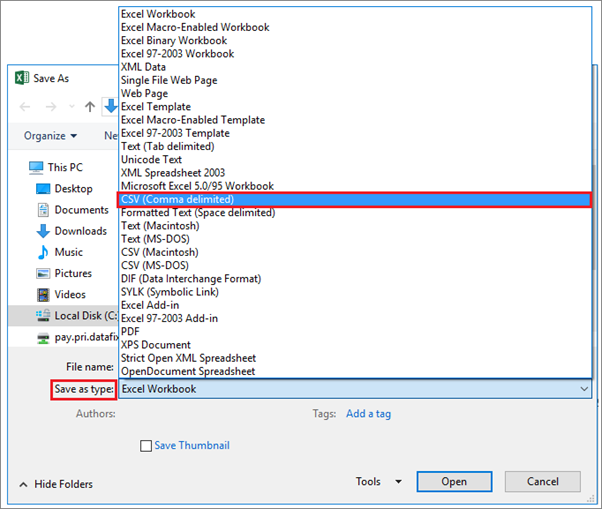Select the Downloads folder icon
This screenshot has width=602, height=509.
pyautogui.click(x=43, y=231)
